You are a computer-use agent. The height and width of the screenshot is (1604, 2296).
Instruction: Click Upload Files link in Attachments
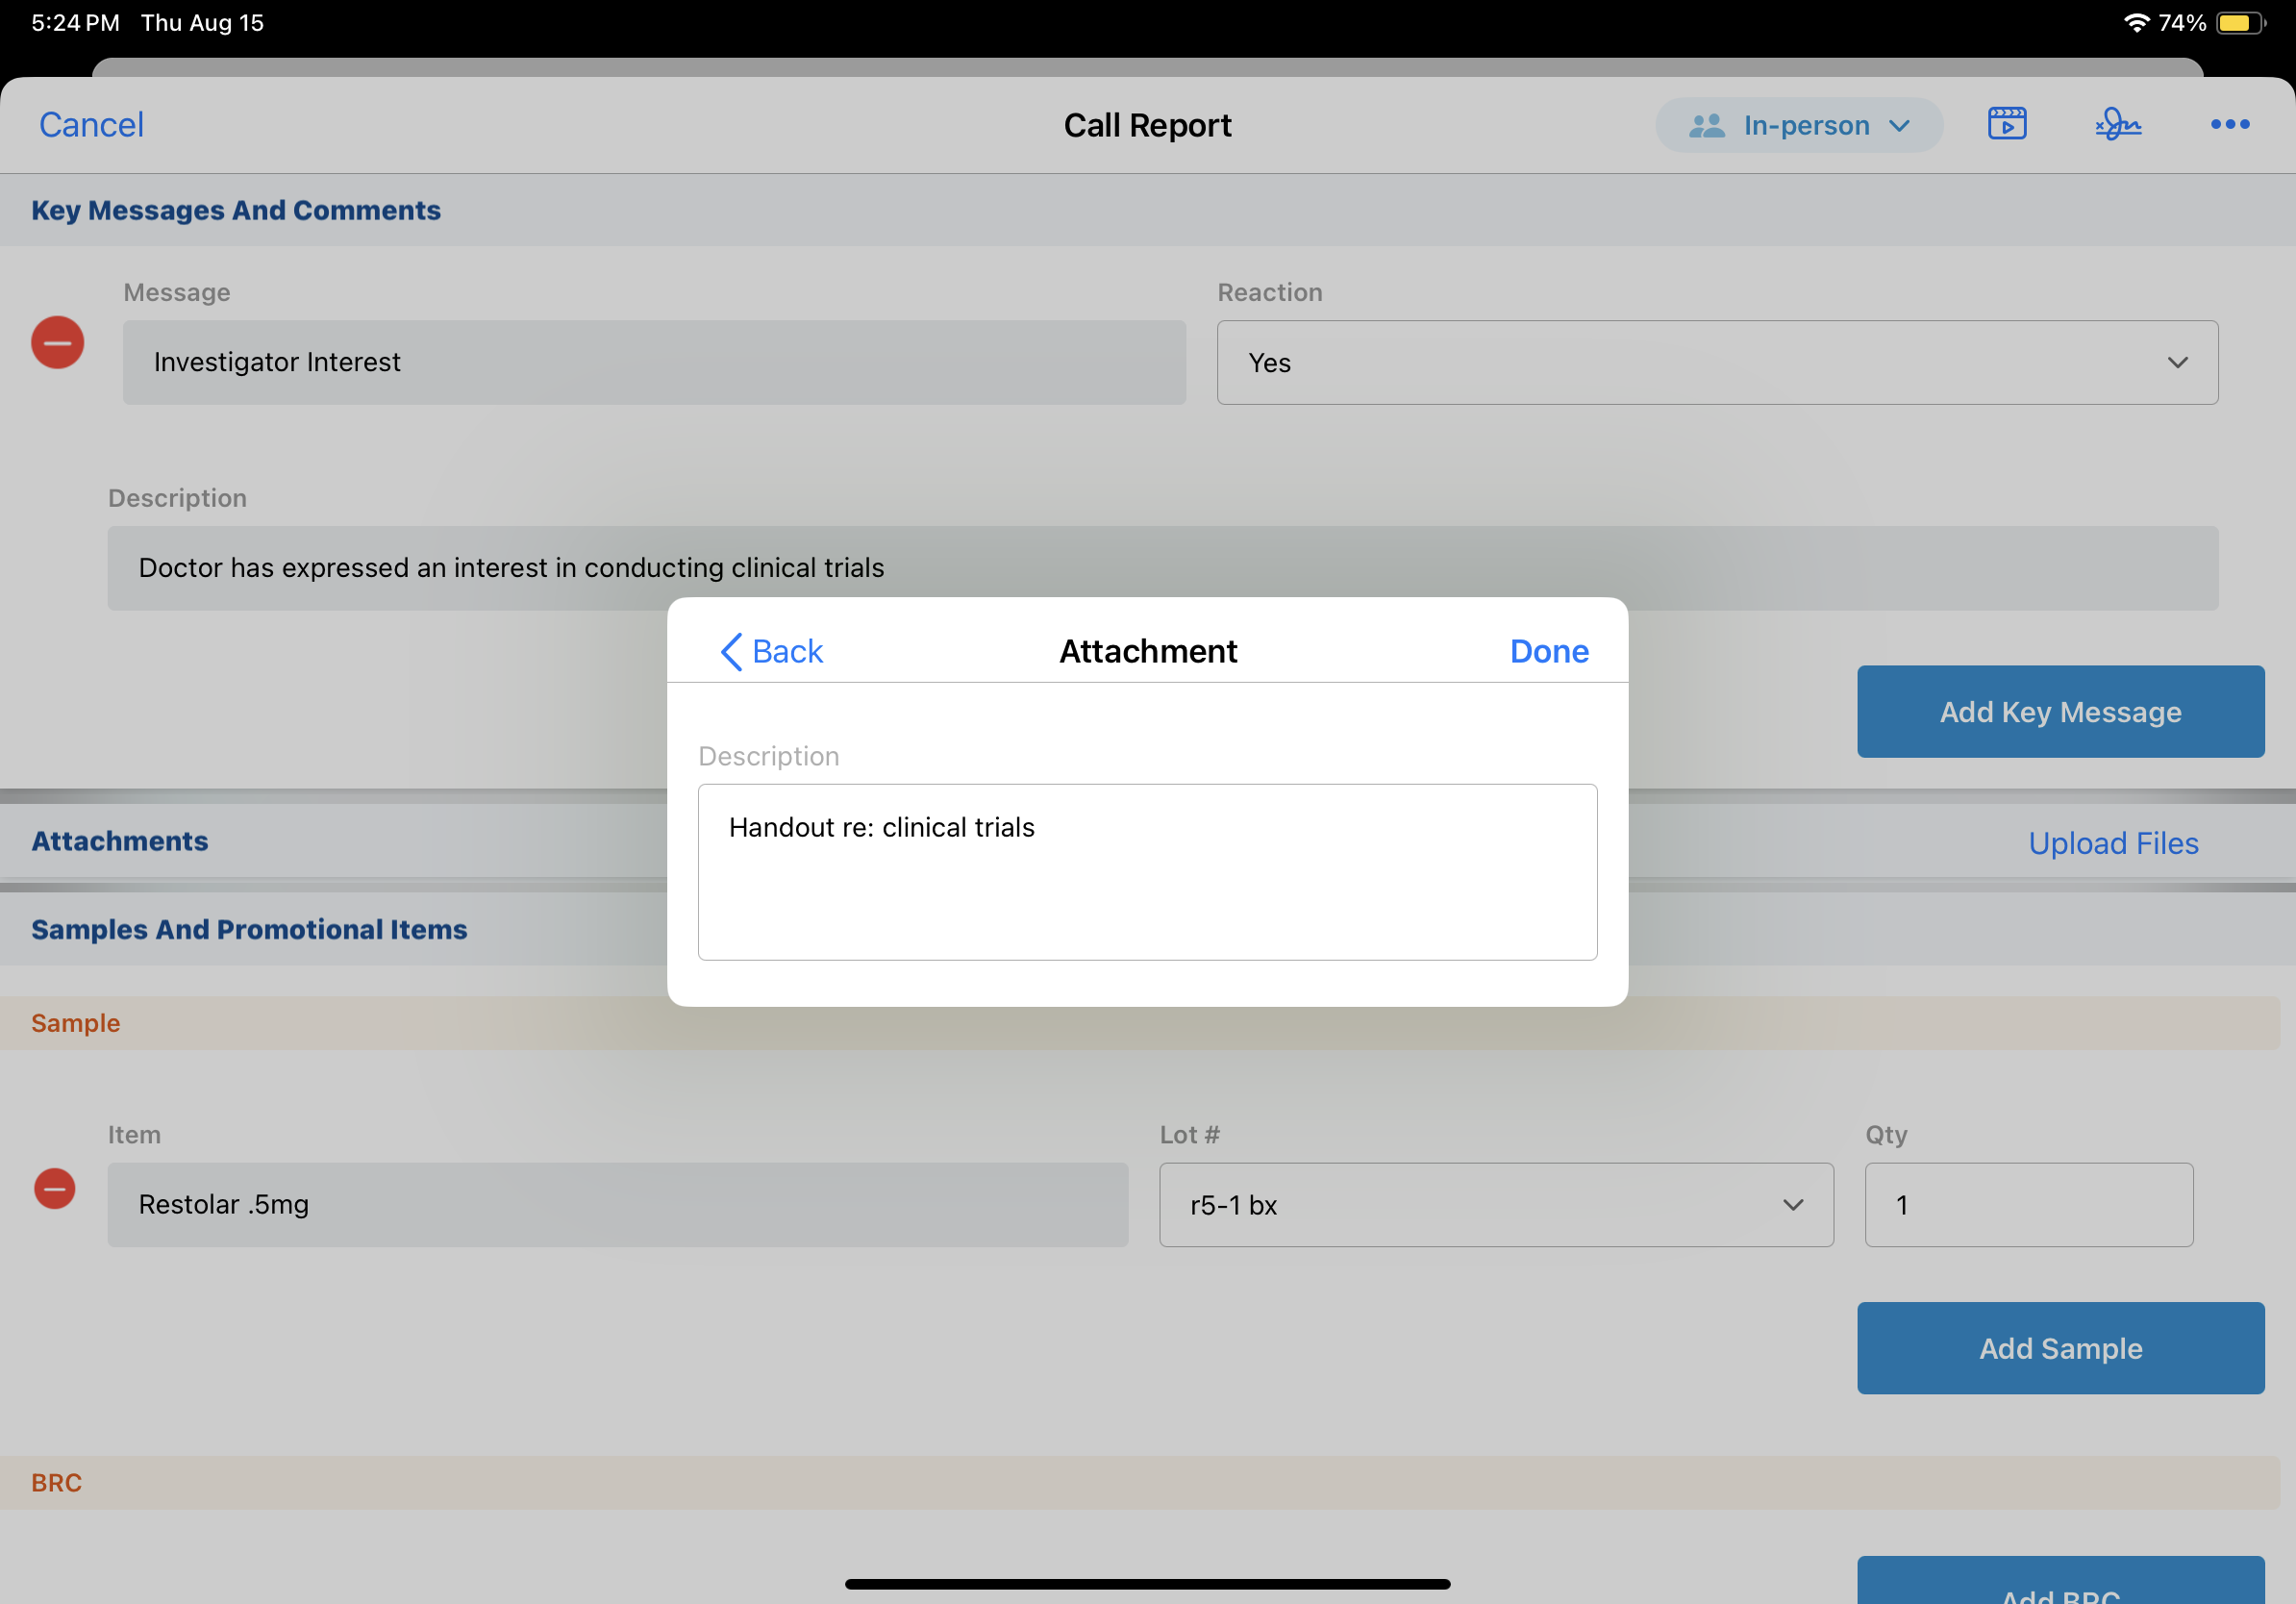coord(2112,843)
